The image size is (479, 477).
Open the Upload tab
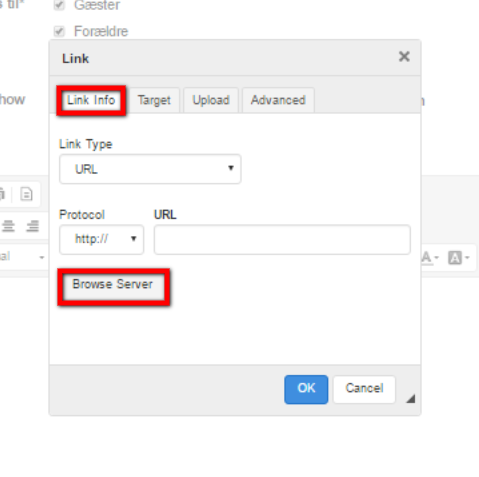point(211,100)
